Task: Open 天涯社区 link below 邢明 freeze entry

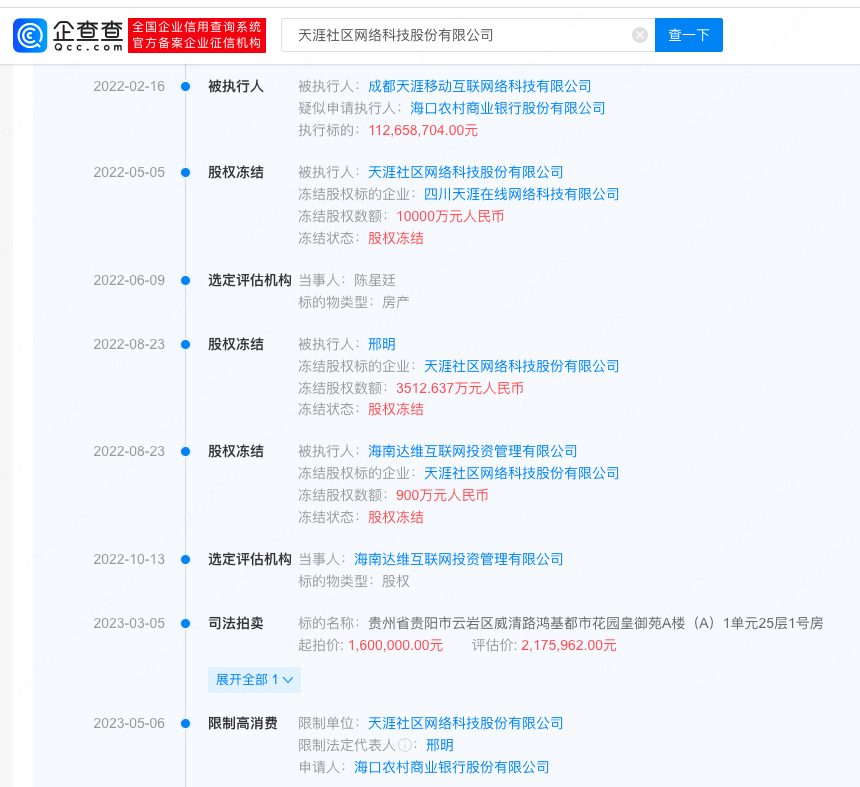Action: coord(522,366)
